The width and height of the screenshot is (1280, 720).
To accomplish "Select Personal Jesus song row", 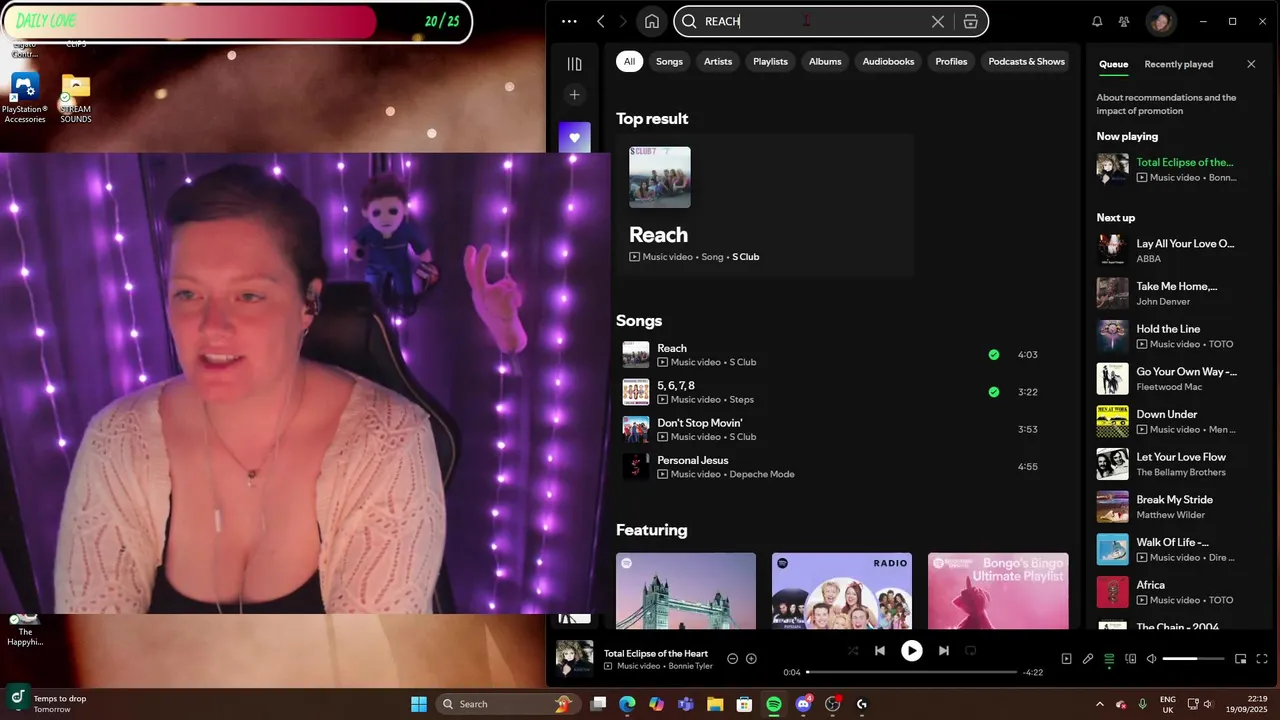I will (x=830, y=467).
